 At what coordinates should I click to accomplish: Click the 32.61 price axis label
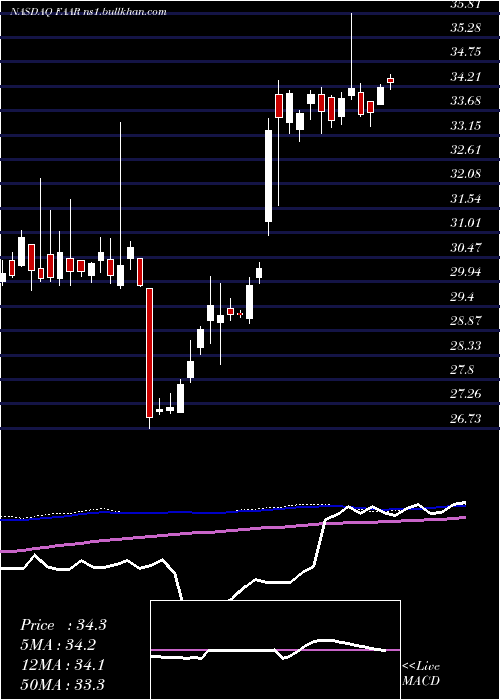tap(465, 150)
